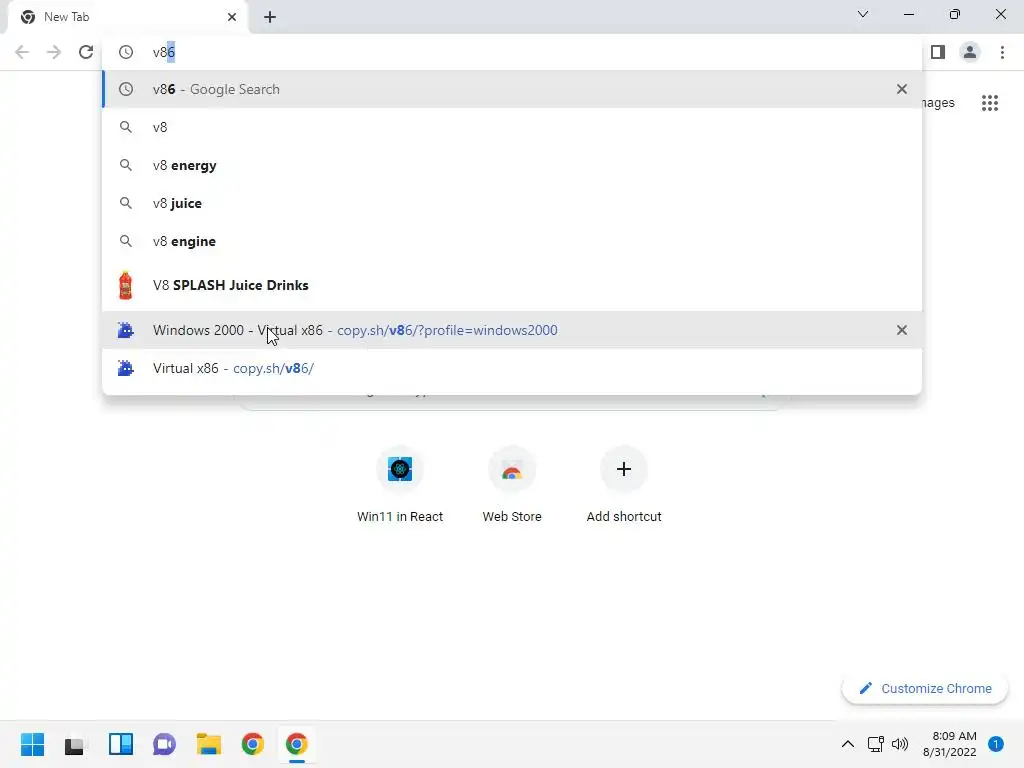Viewport: 1024px width, 768px height.
Task: Choose the v8 engine suggestion
Action: point(512,241)
